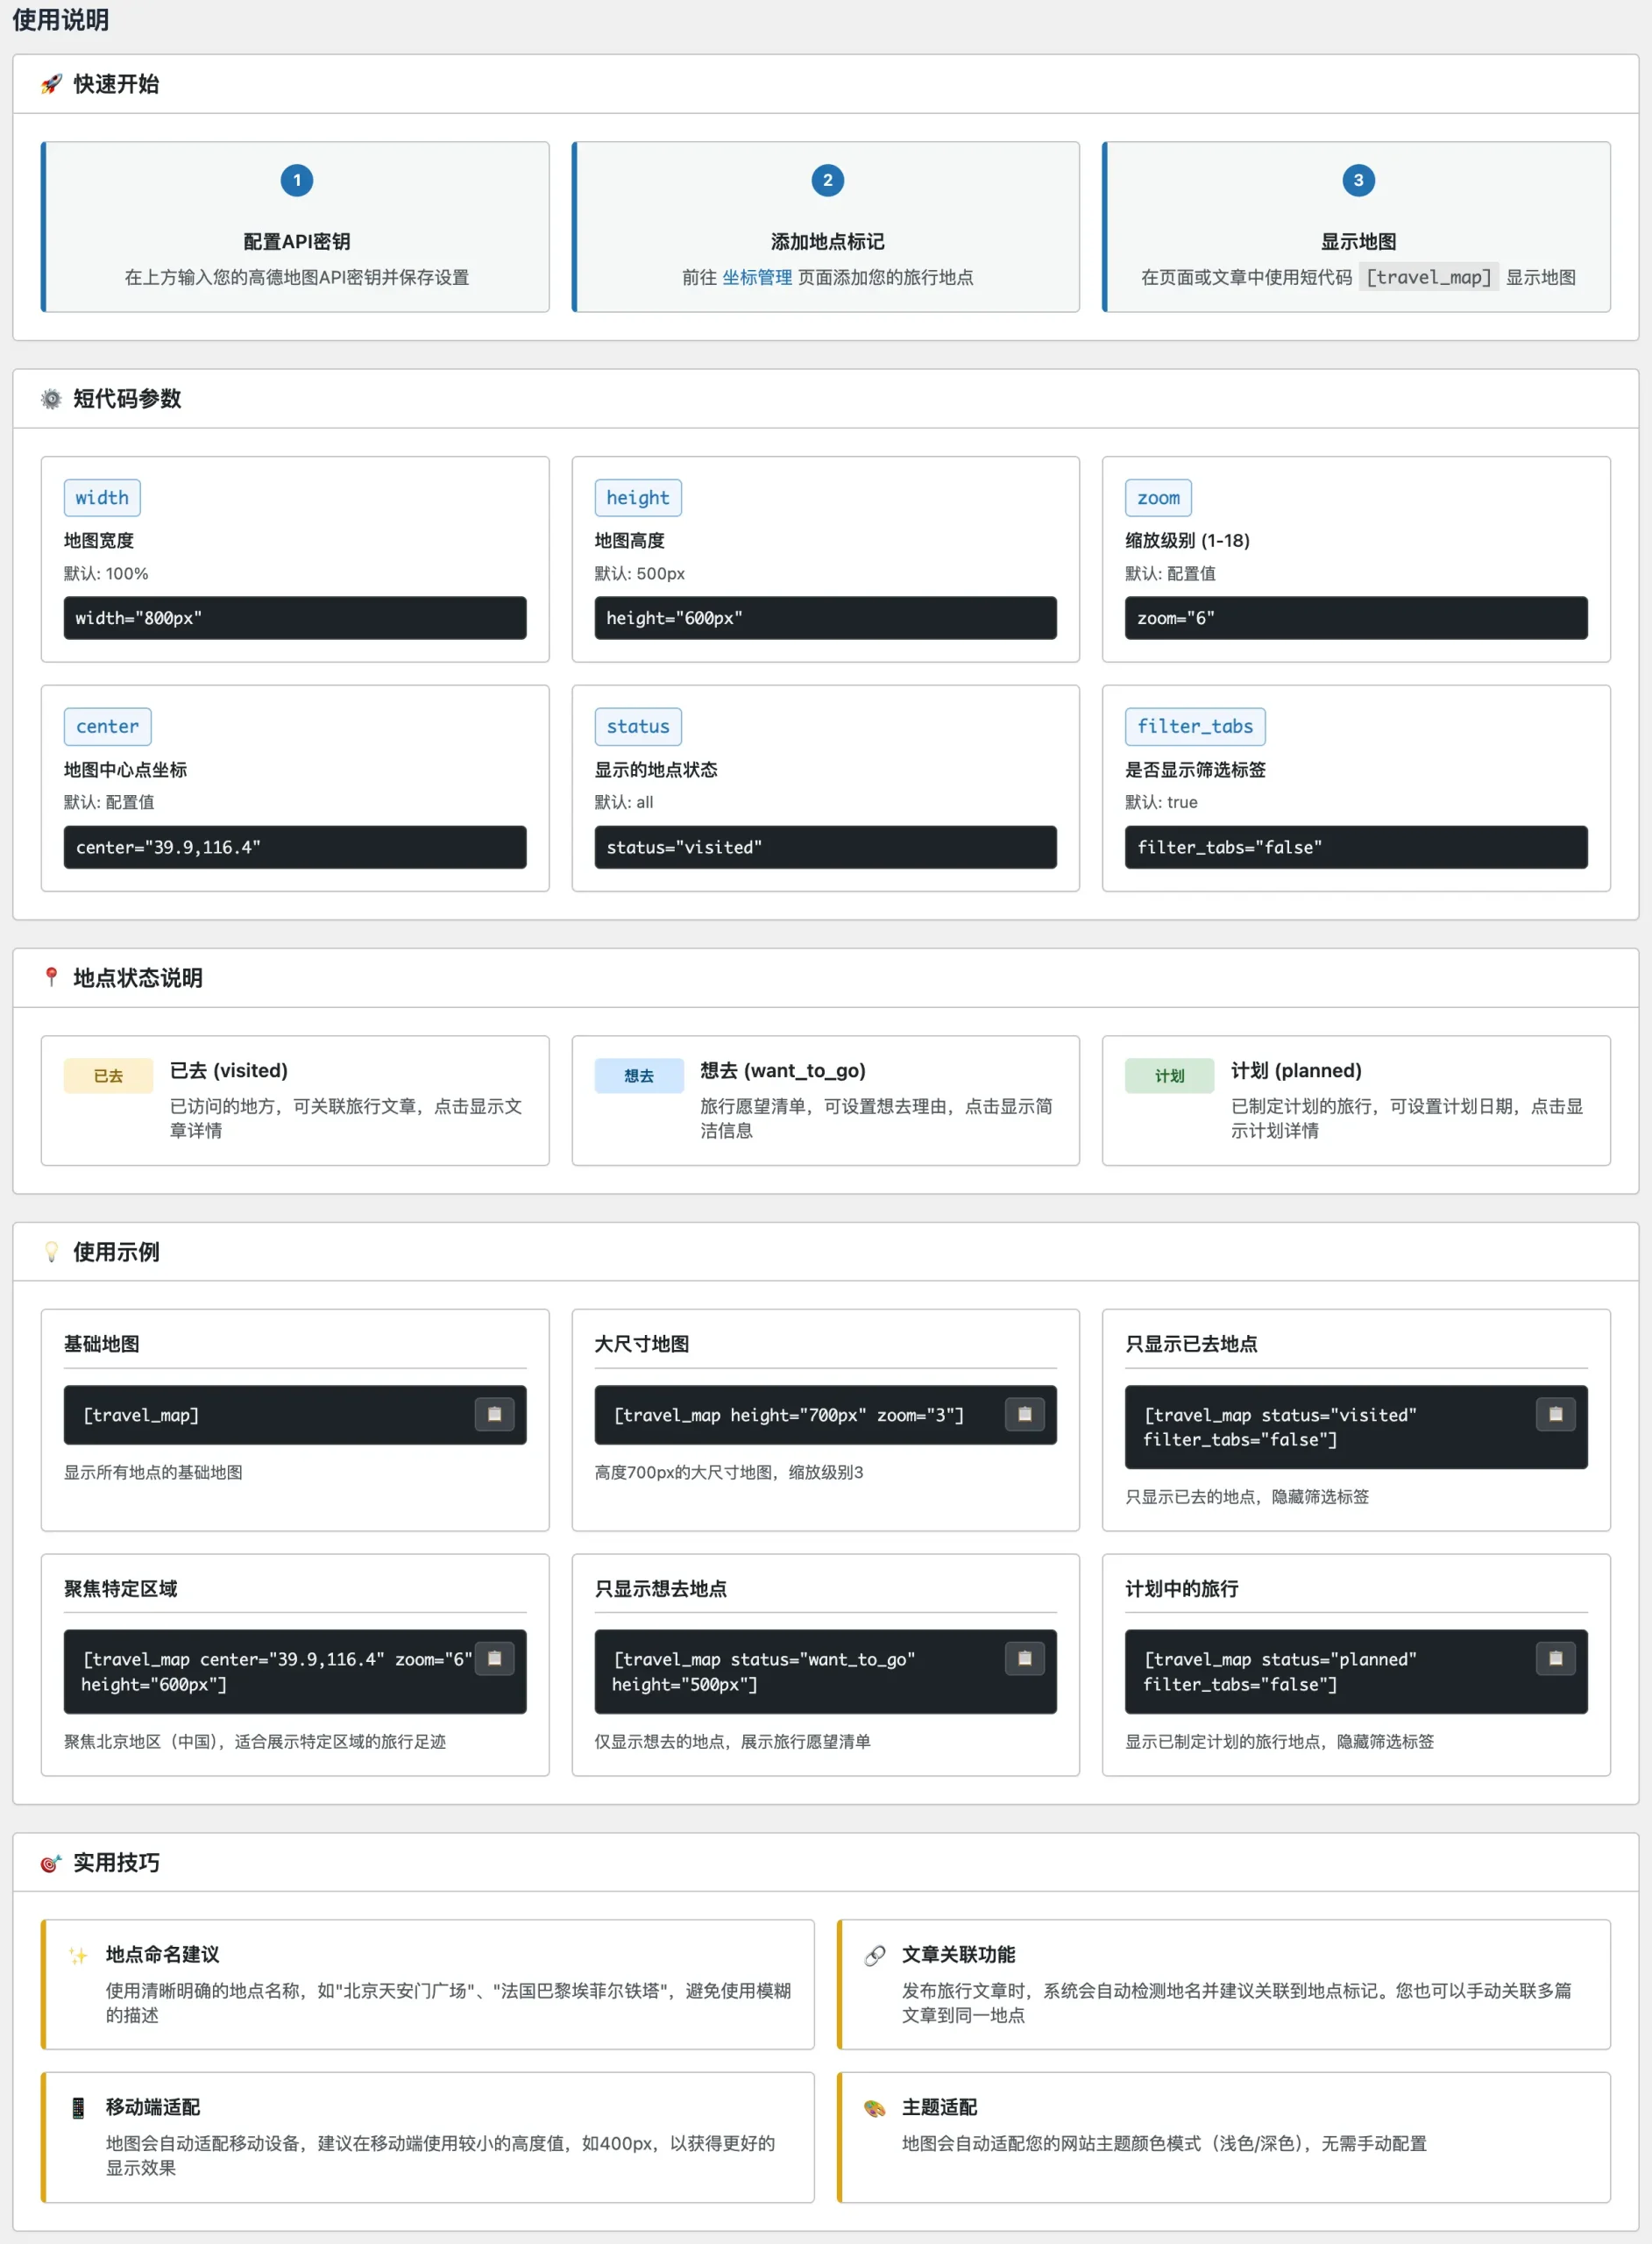Click the 想去 status badge

(x=638, y=1076)
